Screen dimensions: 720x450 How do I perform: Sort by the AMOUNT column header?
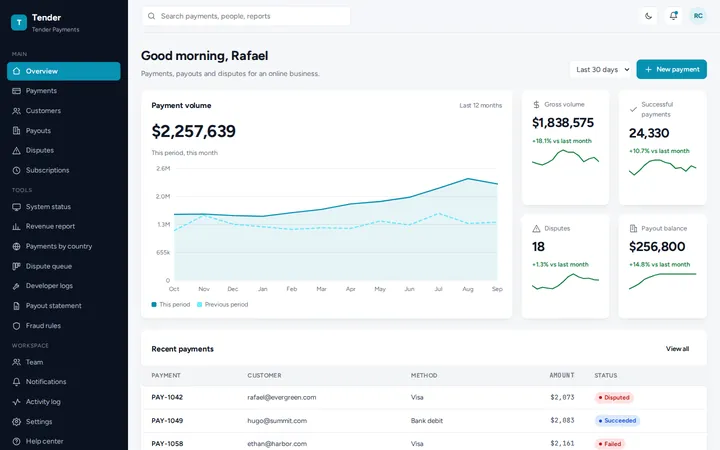562,376
